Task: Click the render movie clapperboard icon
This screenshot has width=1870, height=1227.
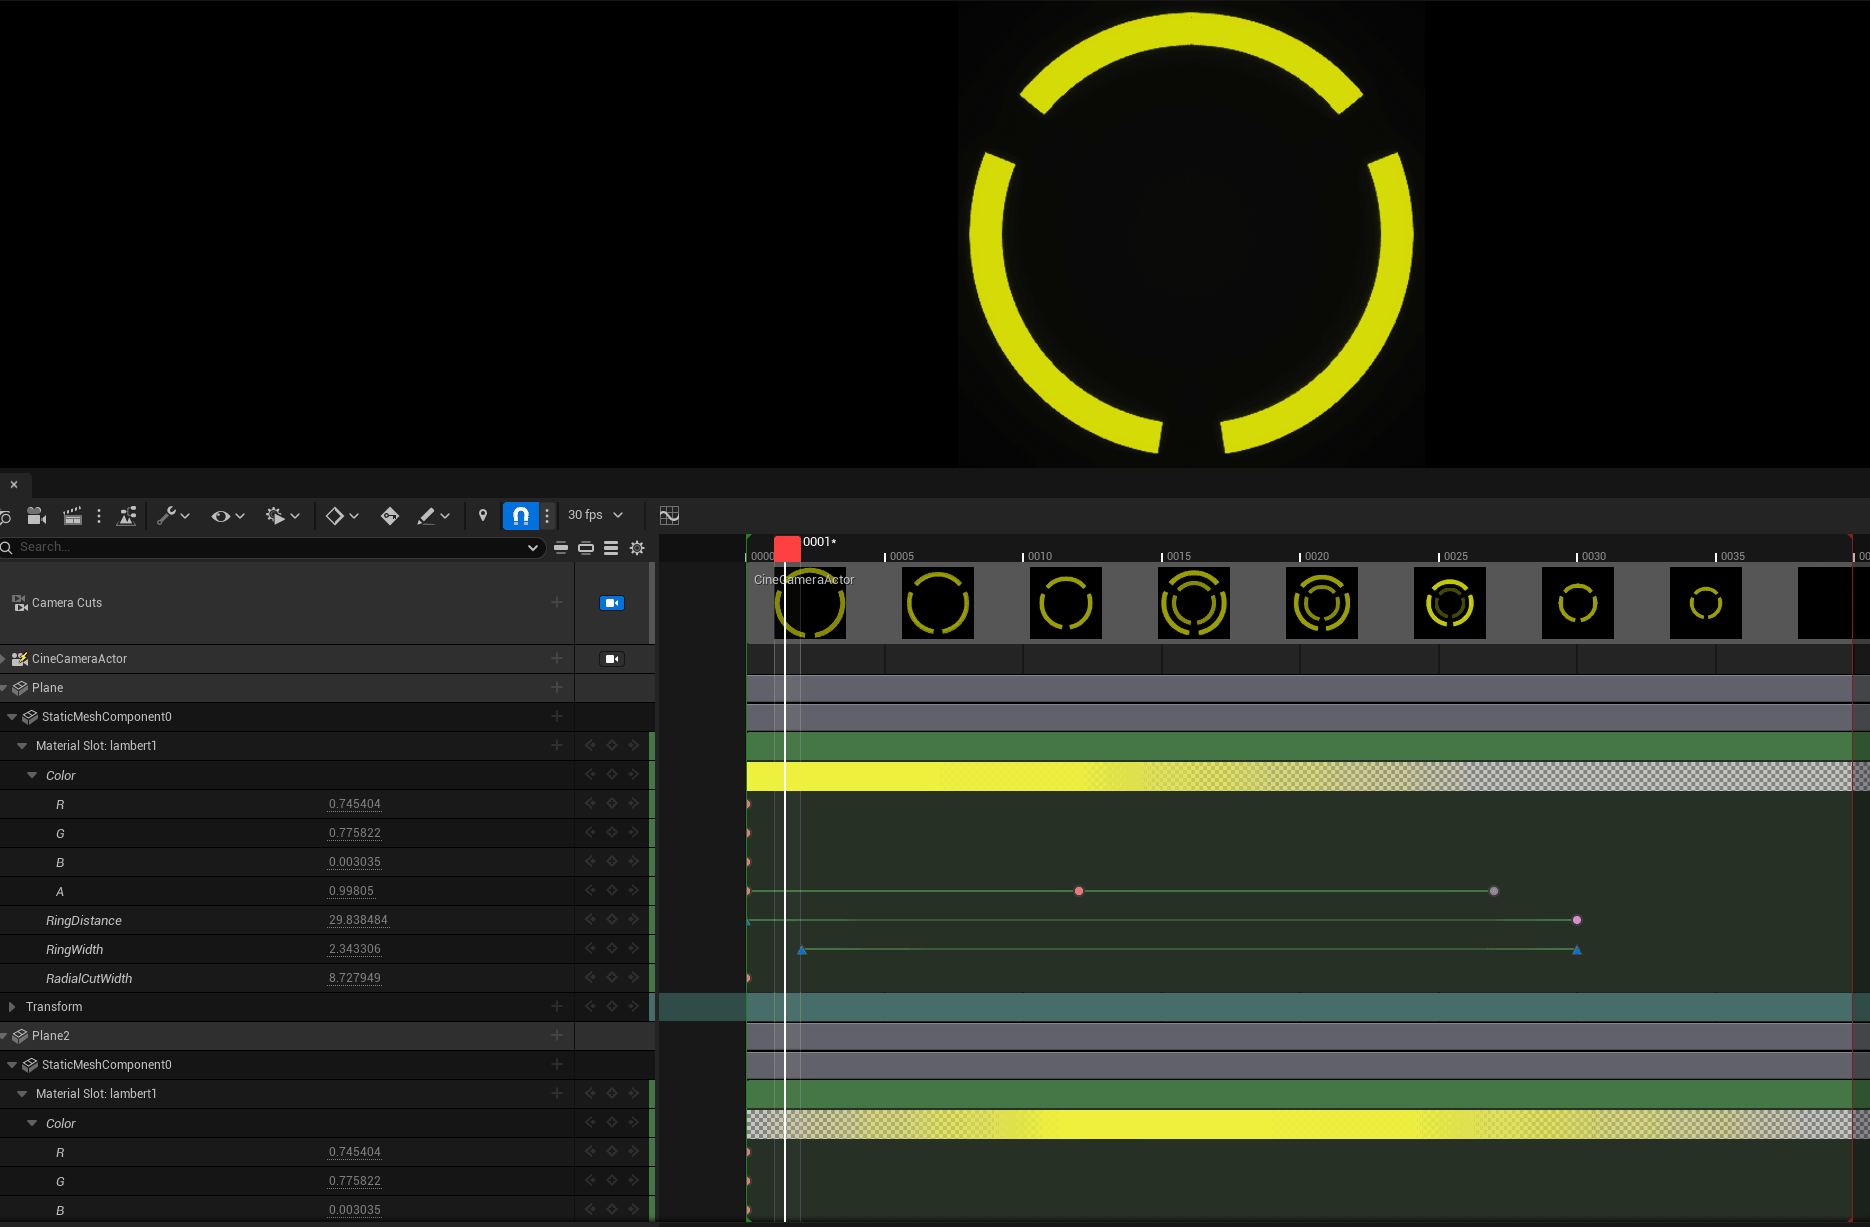Action: pos(72,516)
